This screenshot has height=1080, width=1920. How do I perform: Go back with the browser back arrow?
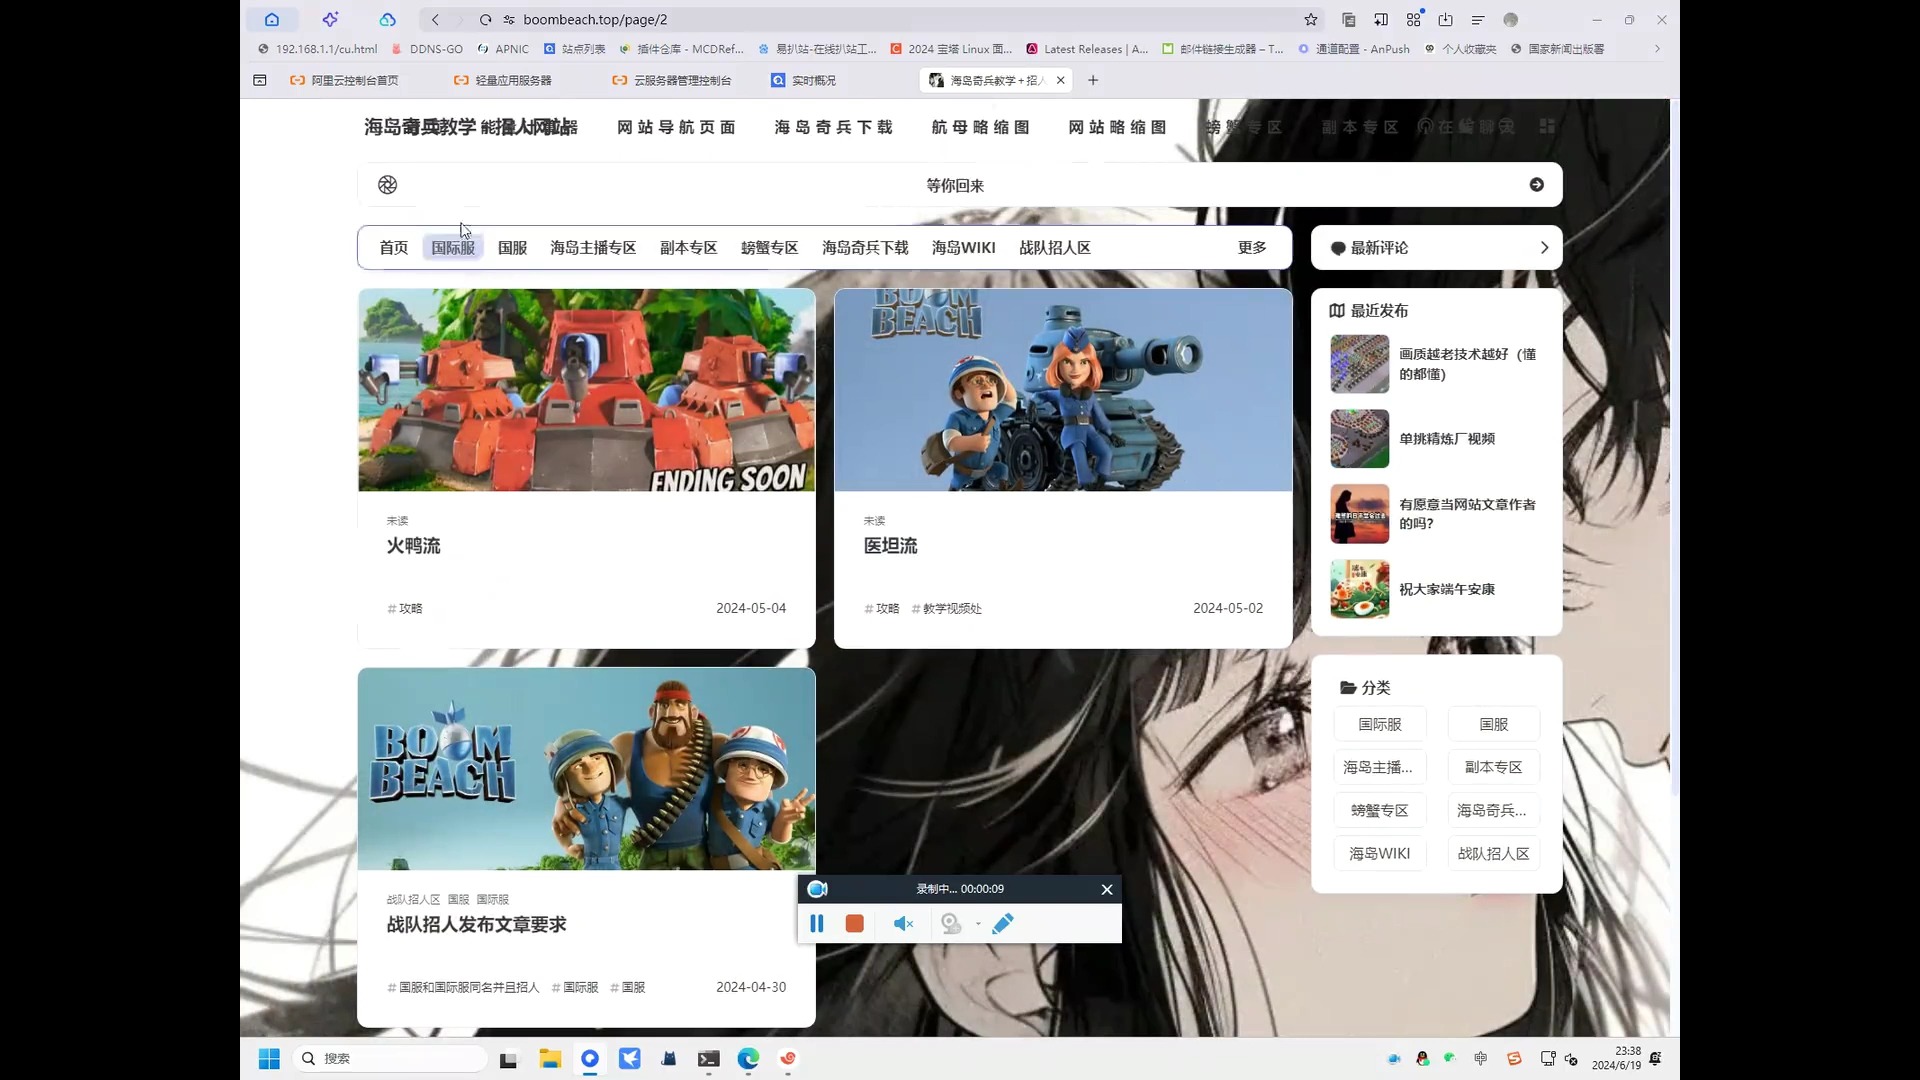click(x=435, y=19)
